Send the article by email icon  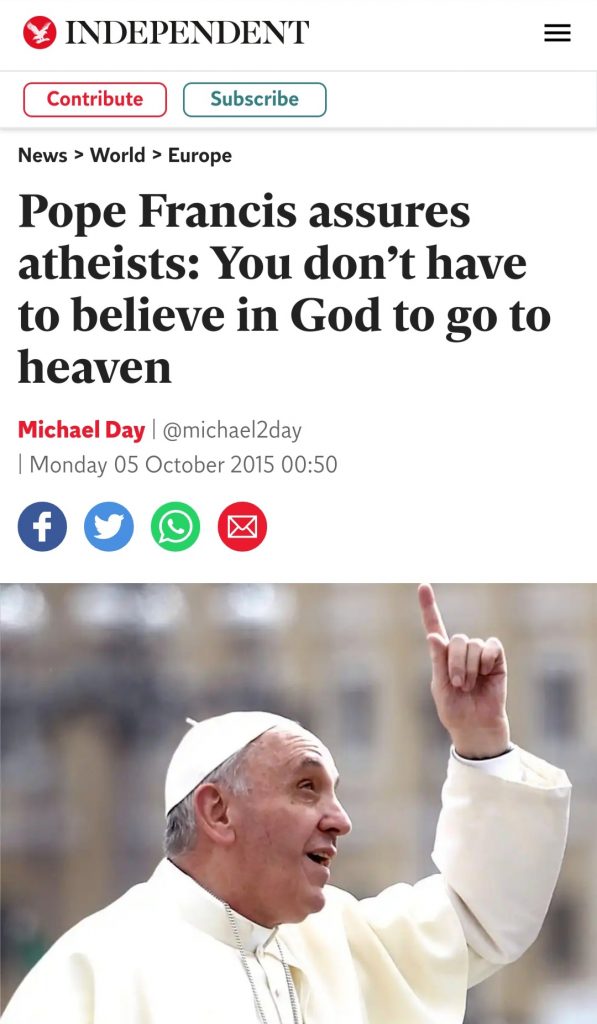(x=242, y=526)
